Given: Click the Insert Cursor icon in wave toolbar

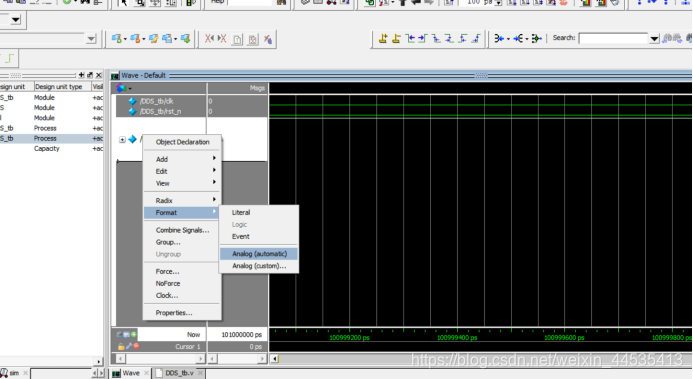Looking at the screenshot, I should point(383,38).
